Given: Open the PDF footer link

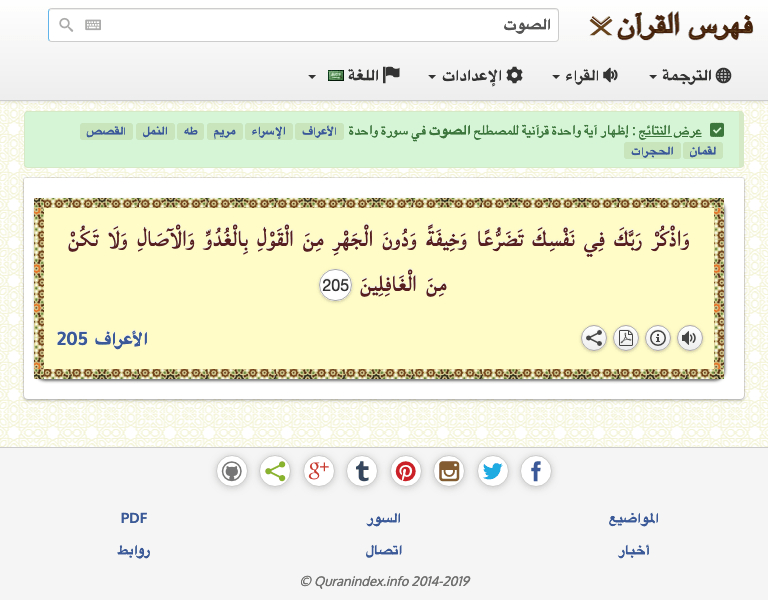Looking at the screenshot, I should [x=134, y=518].
